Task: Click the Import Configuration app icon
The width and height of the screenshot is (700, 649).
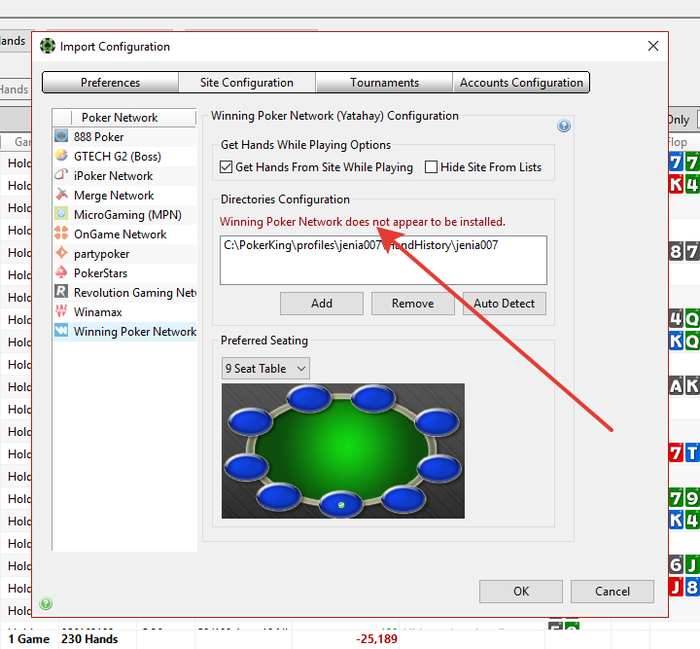Action: [x=47, y=46]
